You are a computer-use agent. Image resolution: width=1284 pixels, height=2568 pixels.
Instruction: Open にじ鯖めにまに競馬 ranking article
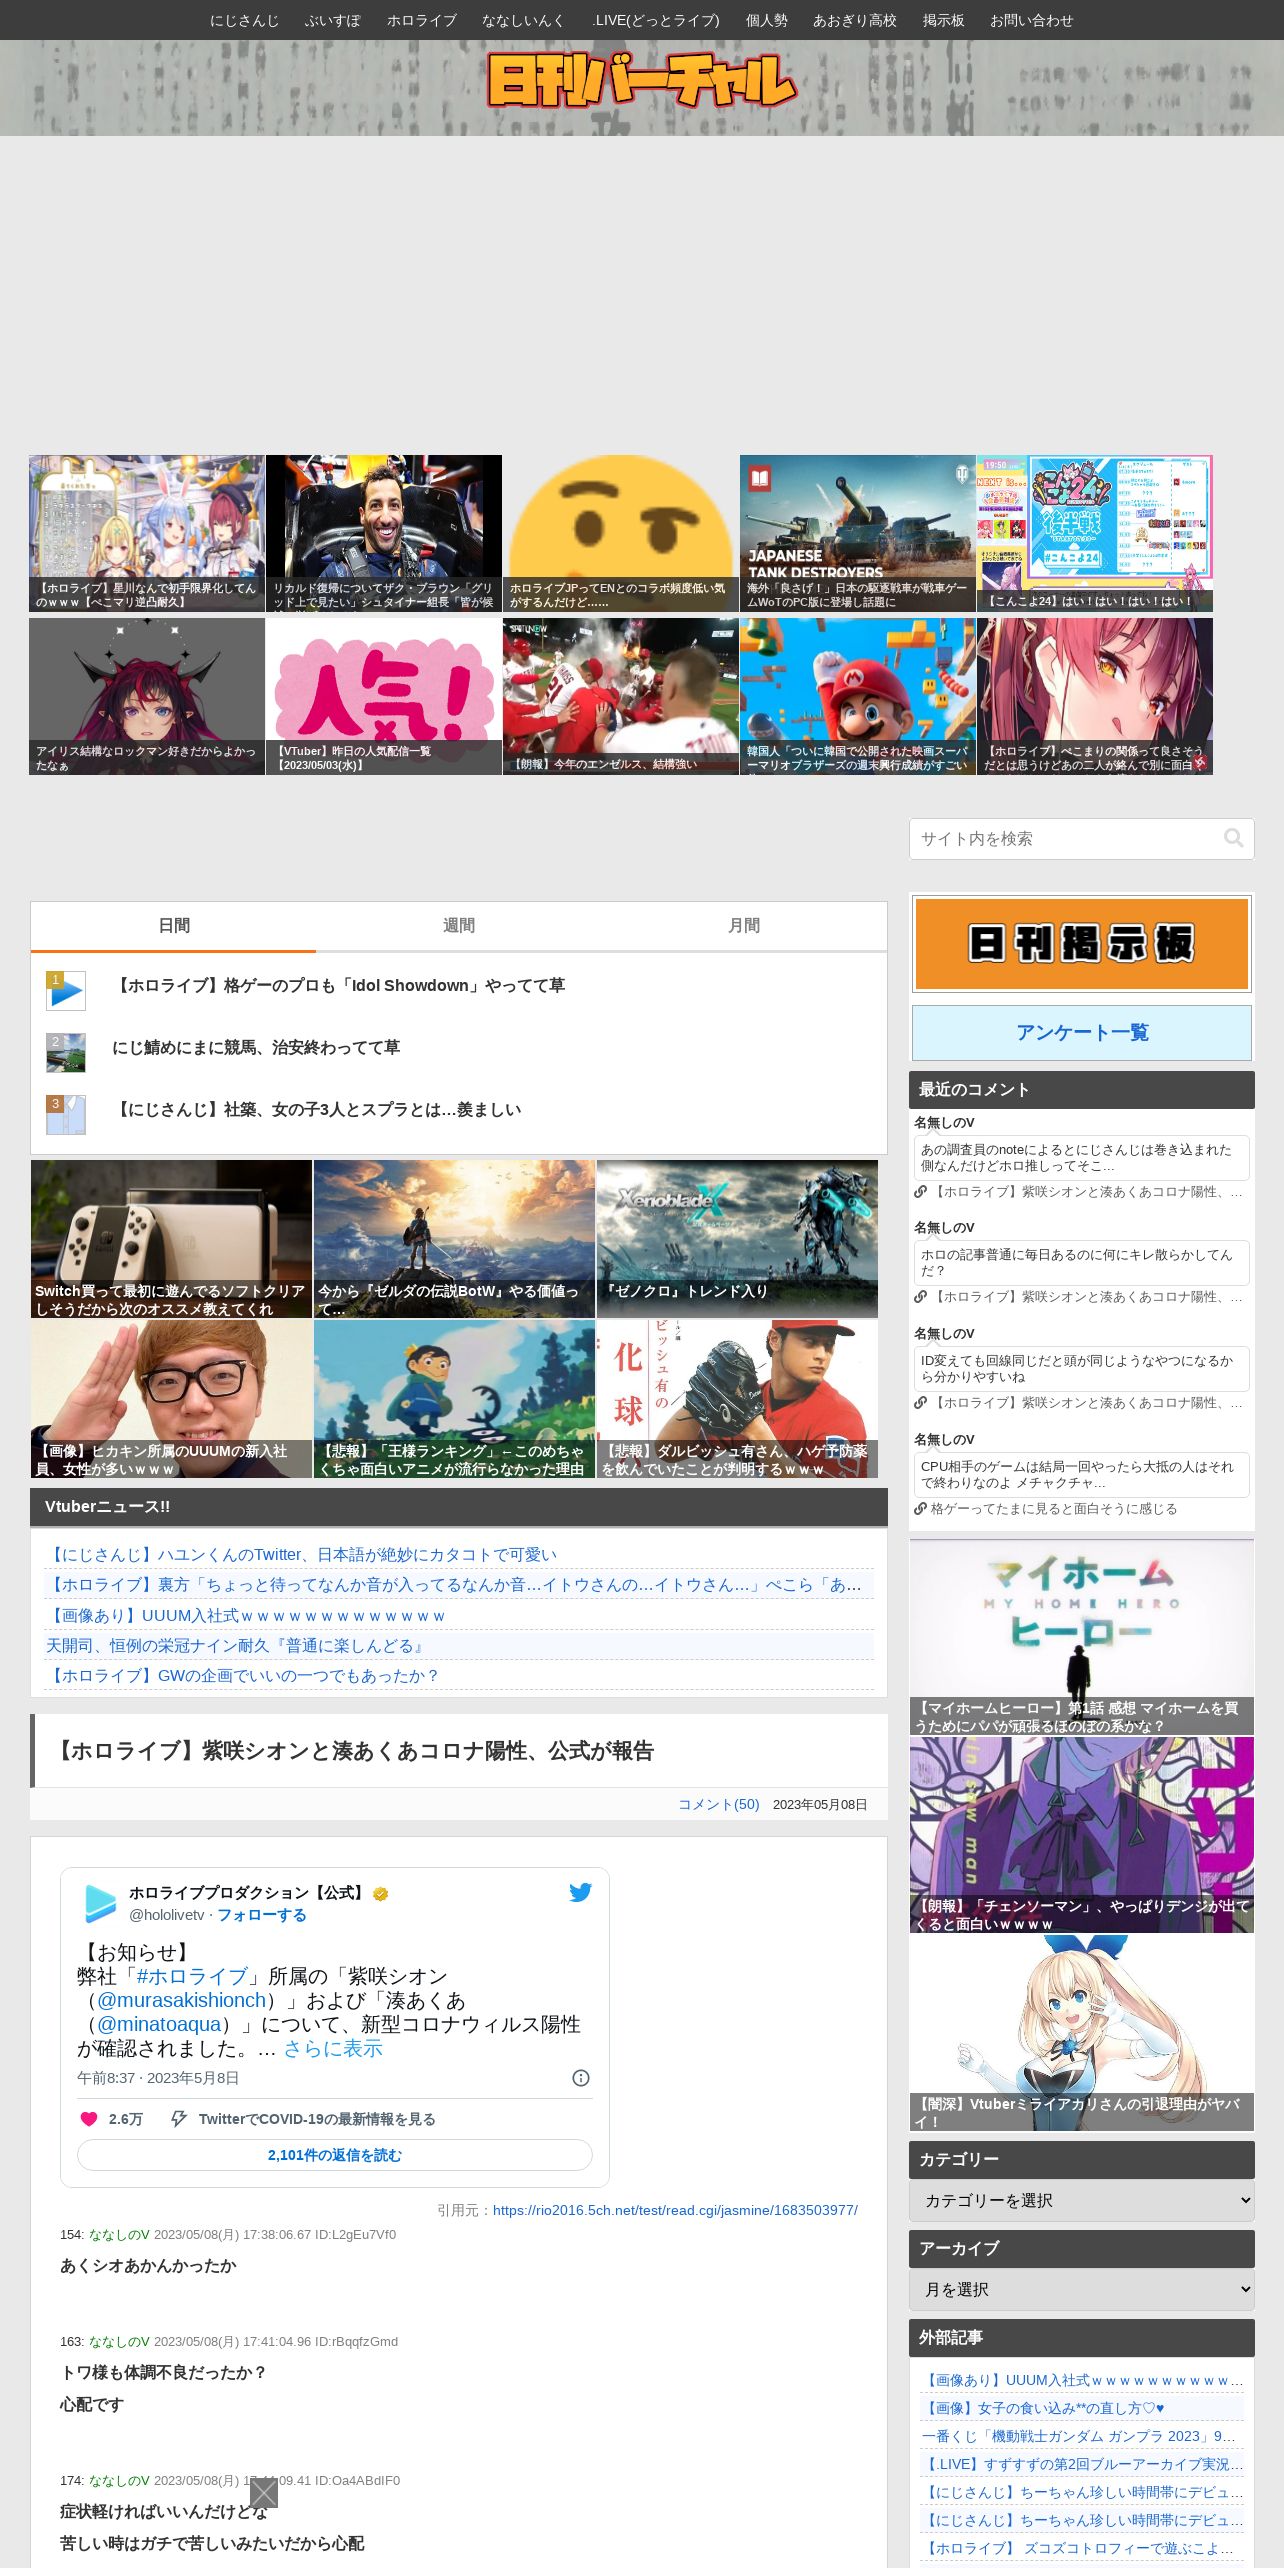256,1047
